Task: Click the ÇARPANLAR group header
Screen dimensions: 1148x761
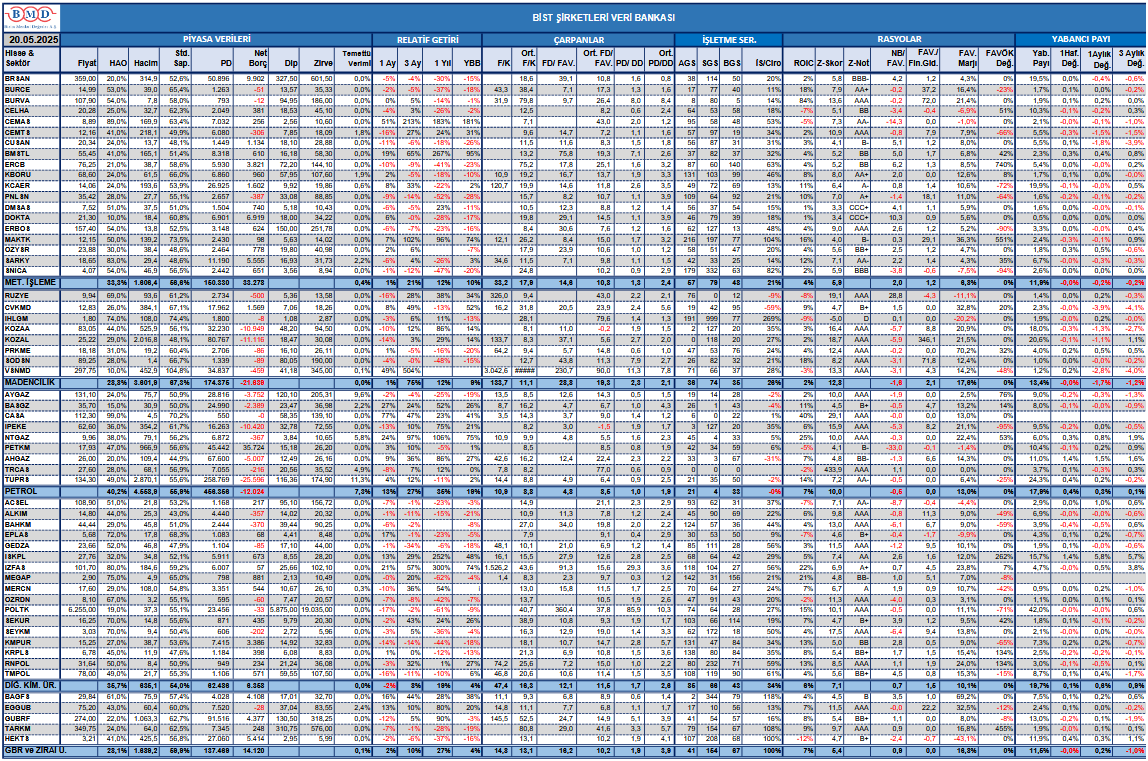Action: [x=578, y=40]
